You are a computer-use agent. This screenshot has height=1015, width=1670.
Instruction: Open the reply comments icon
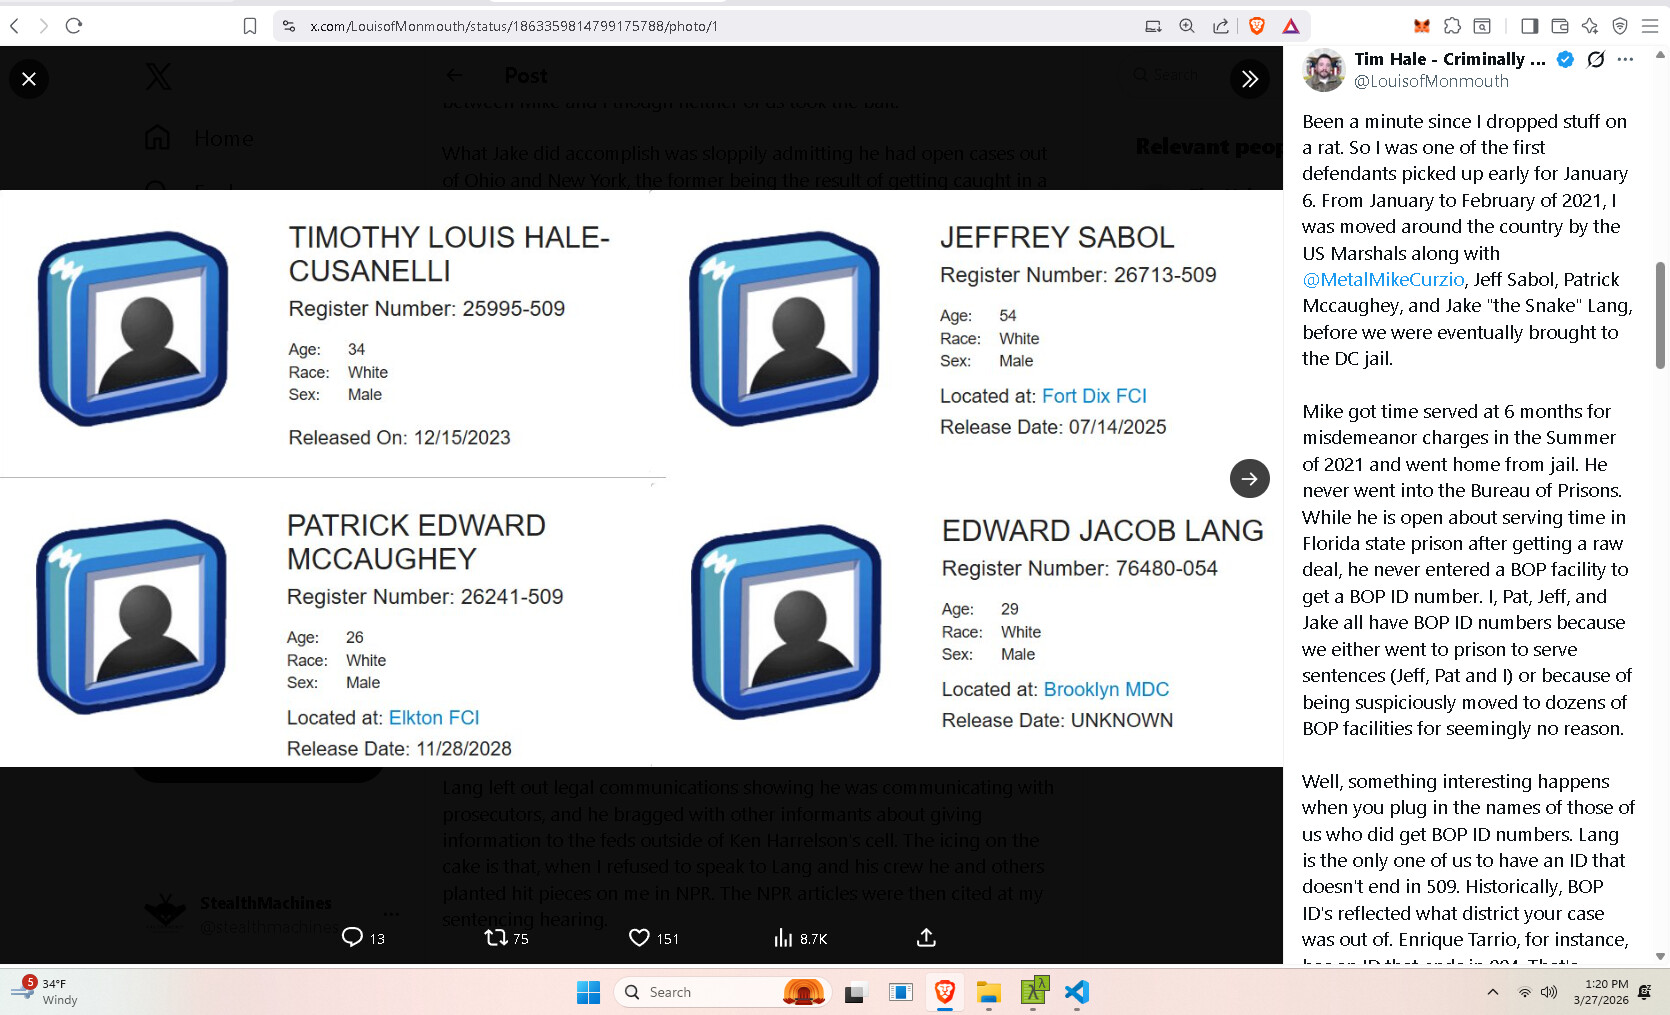pos(353,938)
